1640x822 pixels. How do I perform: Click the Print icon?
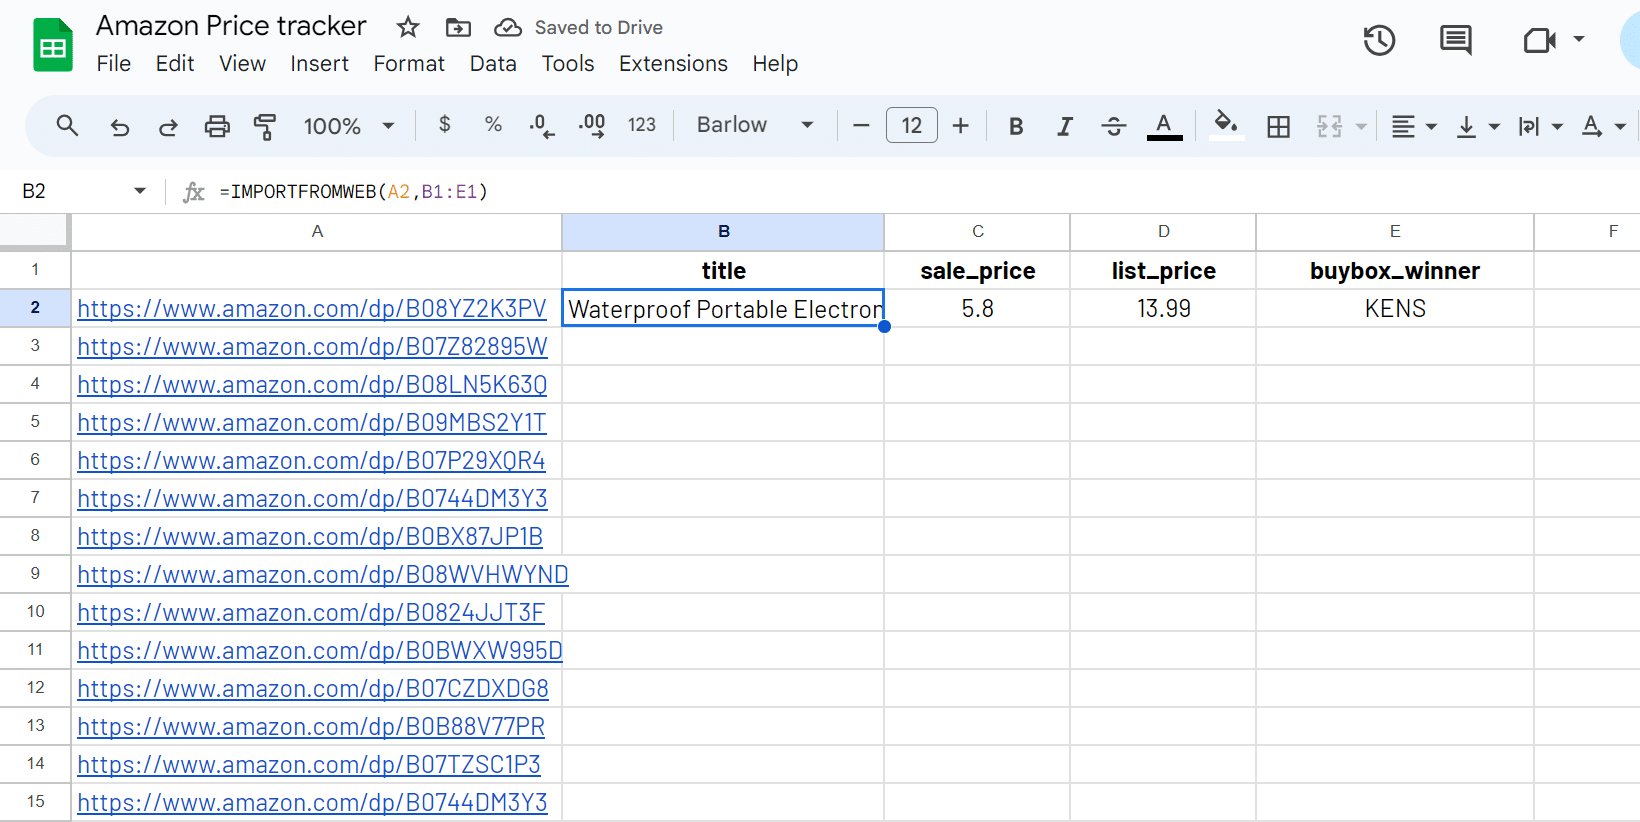tap(217, 126)
